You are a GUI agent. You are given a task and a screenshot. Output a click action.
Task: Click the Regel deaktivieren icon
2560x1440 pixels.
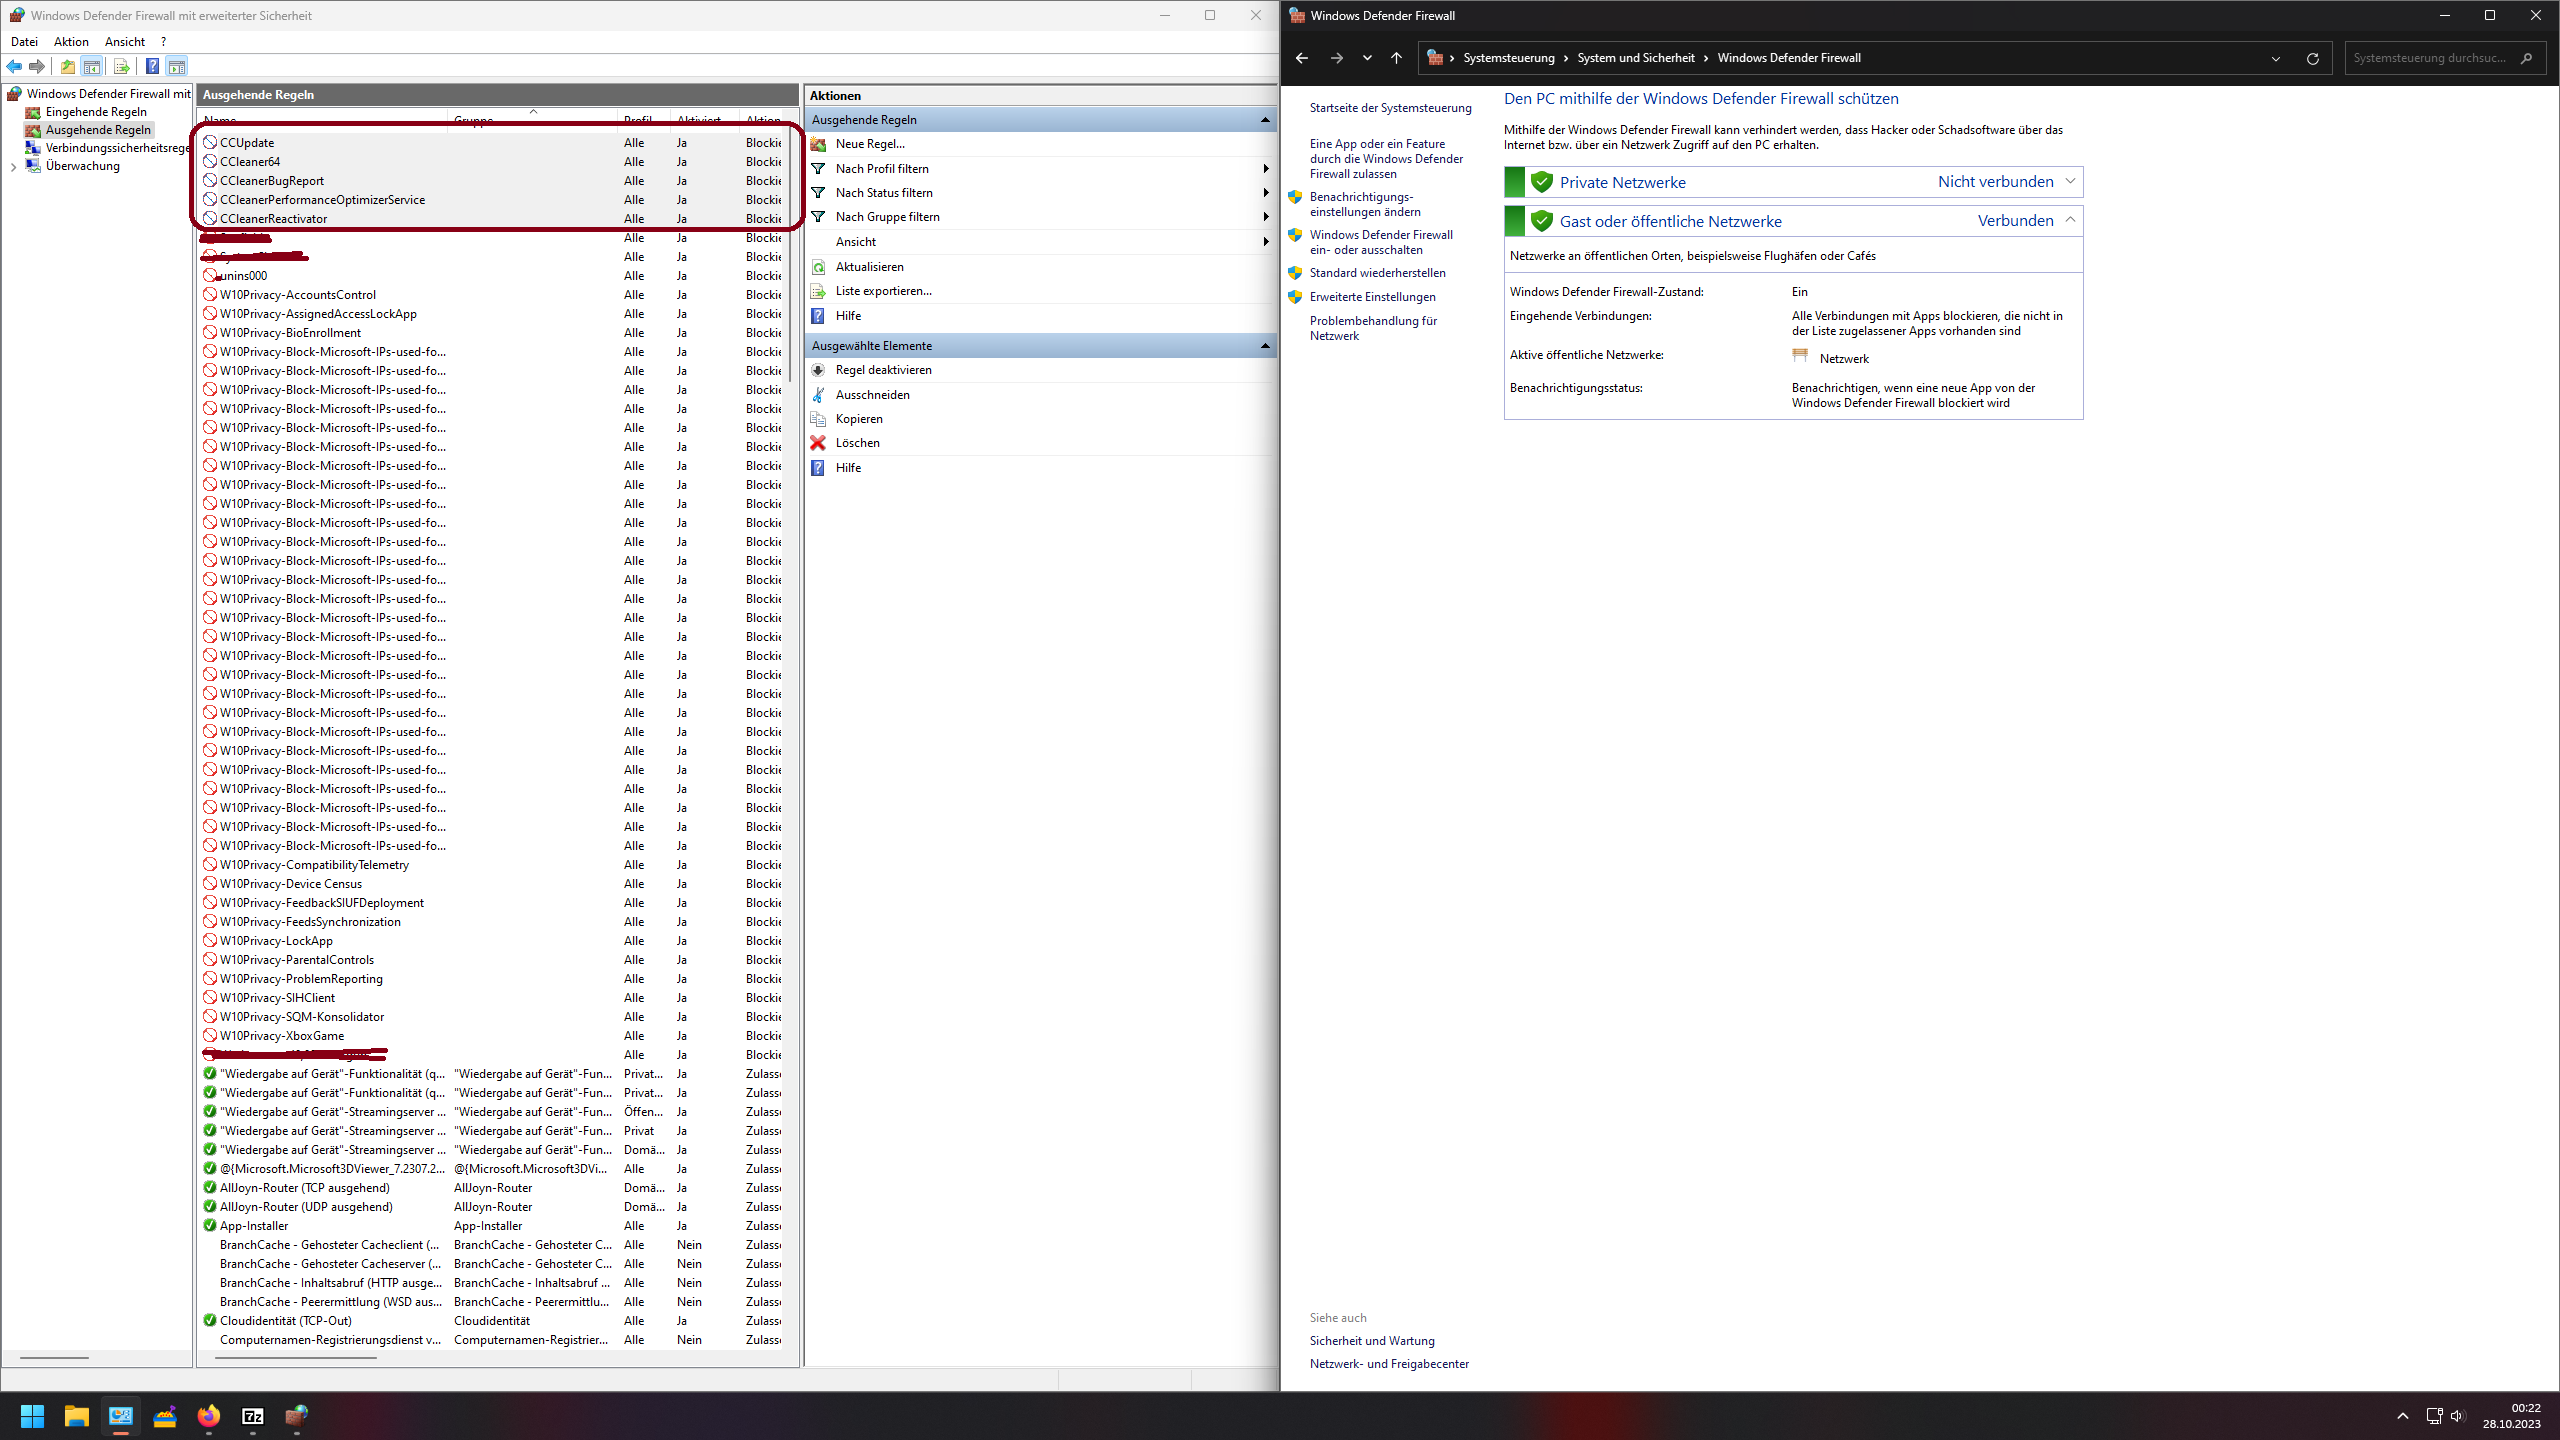[818, 369]
